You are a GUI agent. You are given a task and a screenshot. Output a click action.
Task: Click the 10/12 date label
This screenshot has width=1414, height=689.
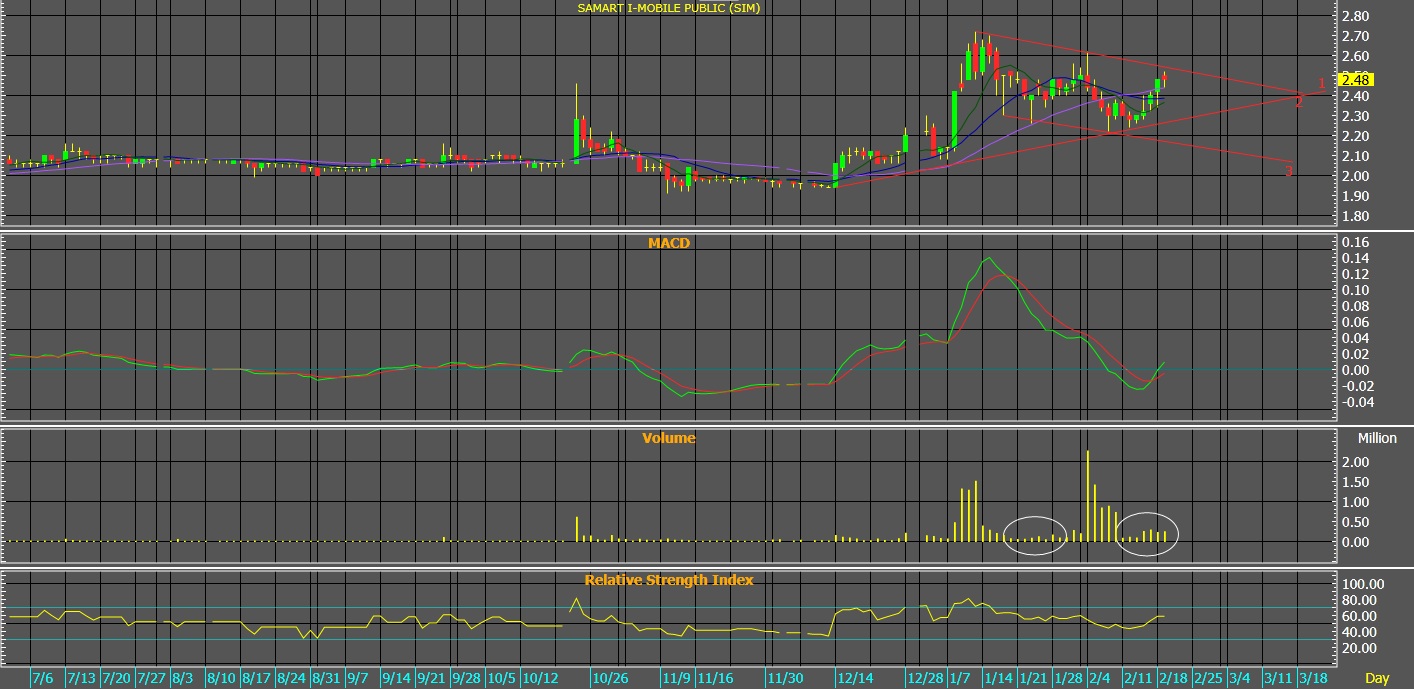(x=540, y=679)
